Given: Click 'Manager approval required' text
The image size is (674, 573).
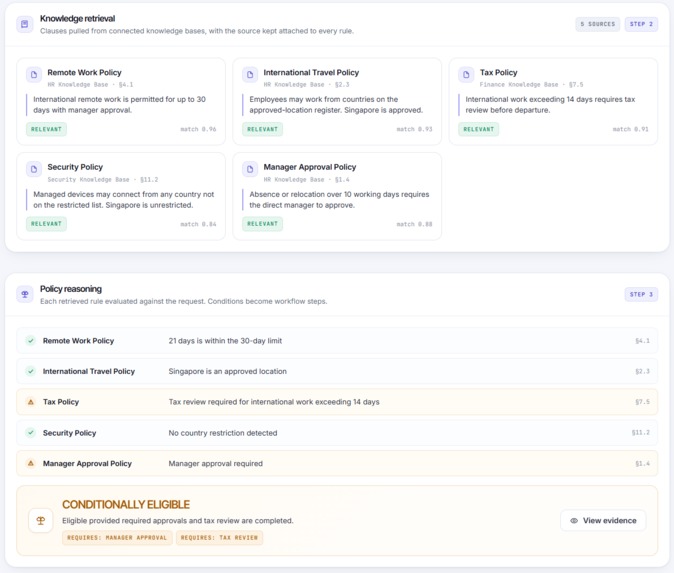Looking at the screenshot, I should (215, 463).
